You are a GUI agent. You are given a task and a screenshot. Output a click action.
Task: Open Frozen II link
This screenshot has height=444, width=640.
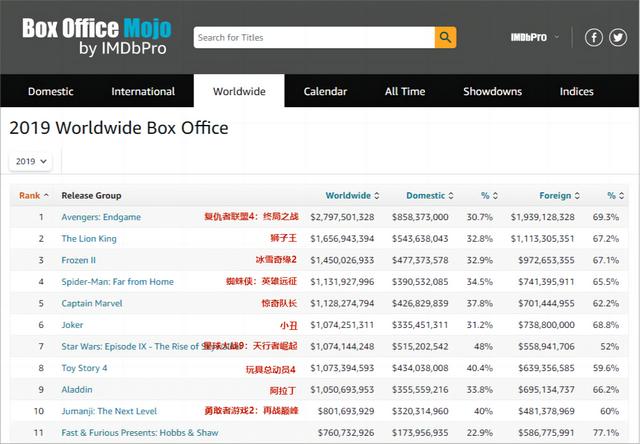coord(78,260)
